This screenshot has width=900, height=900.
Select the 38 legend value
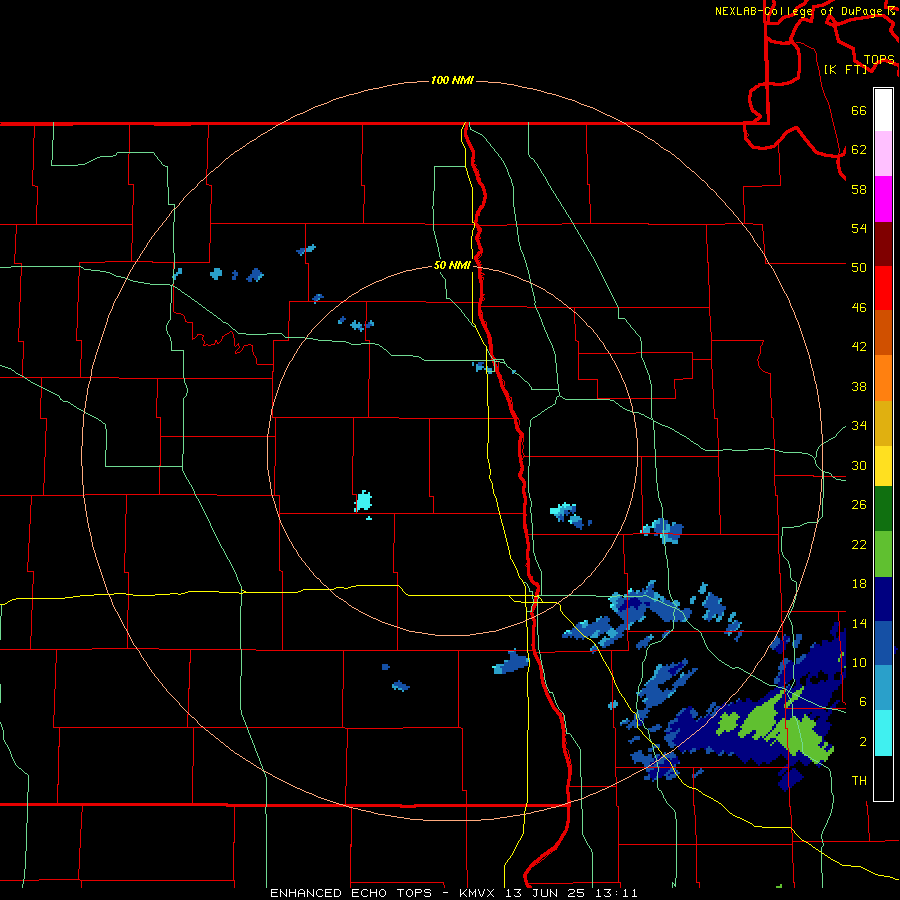pyautogui.click(x=859, y=386)
